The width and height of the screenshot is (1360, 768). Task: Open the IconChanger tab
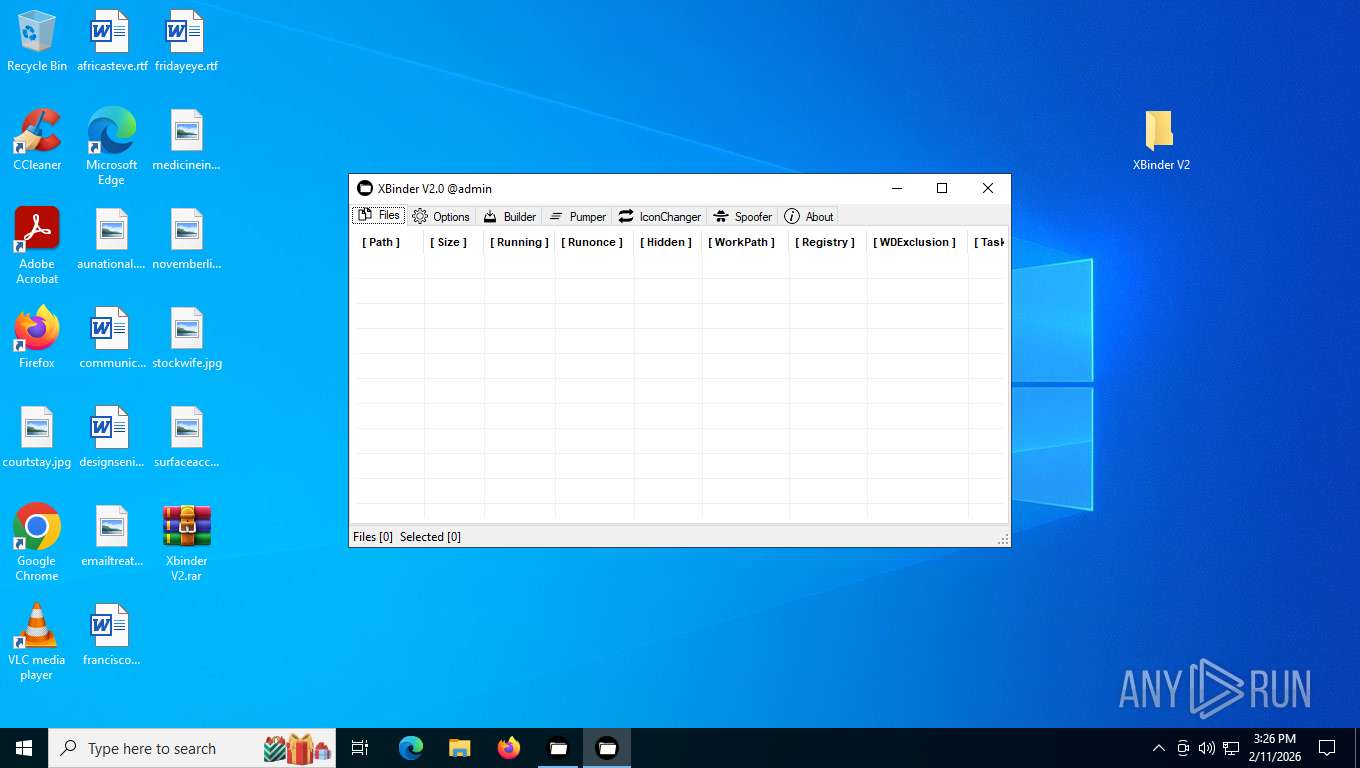[x=660, y=216]
